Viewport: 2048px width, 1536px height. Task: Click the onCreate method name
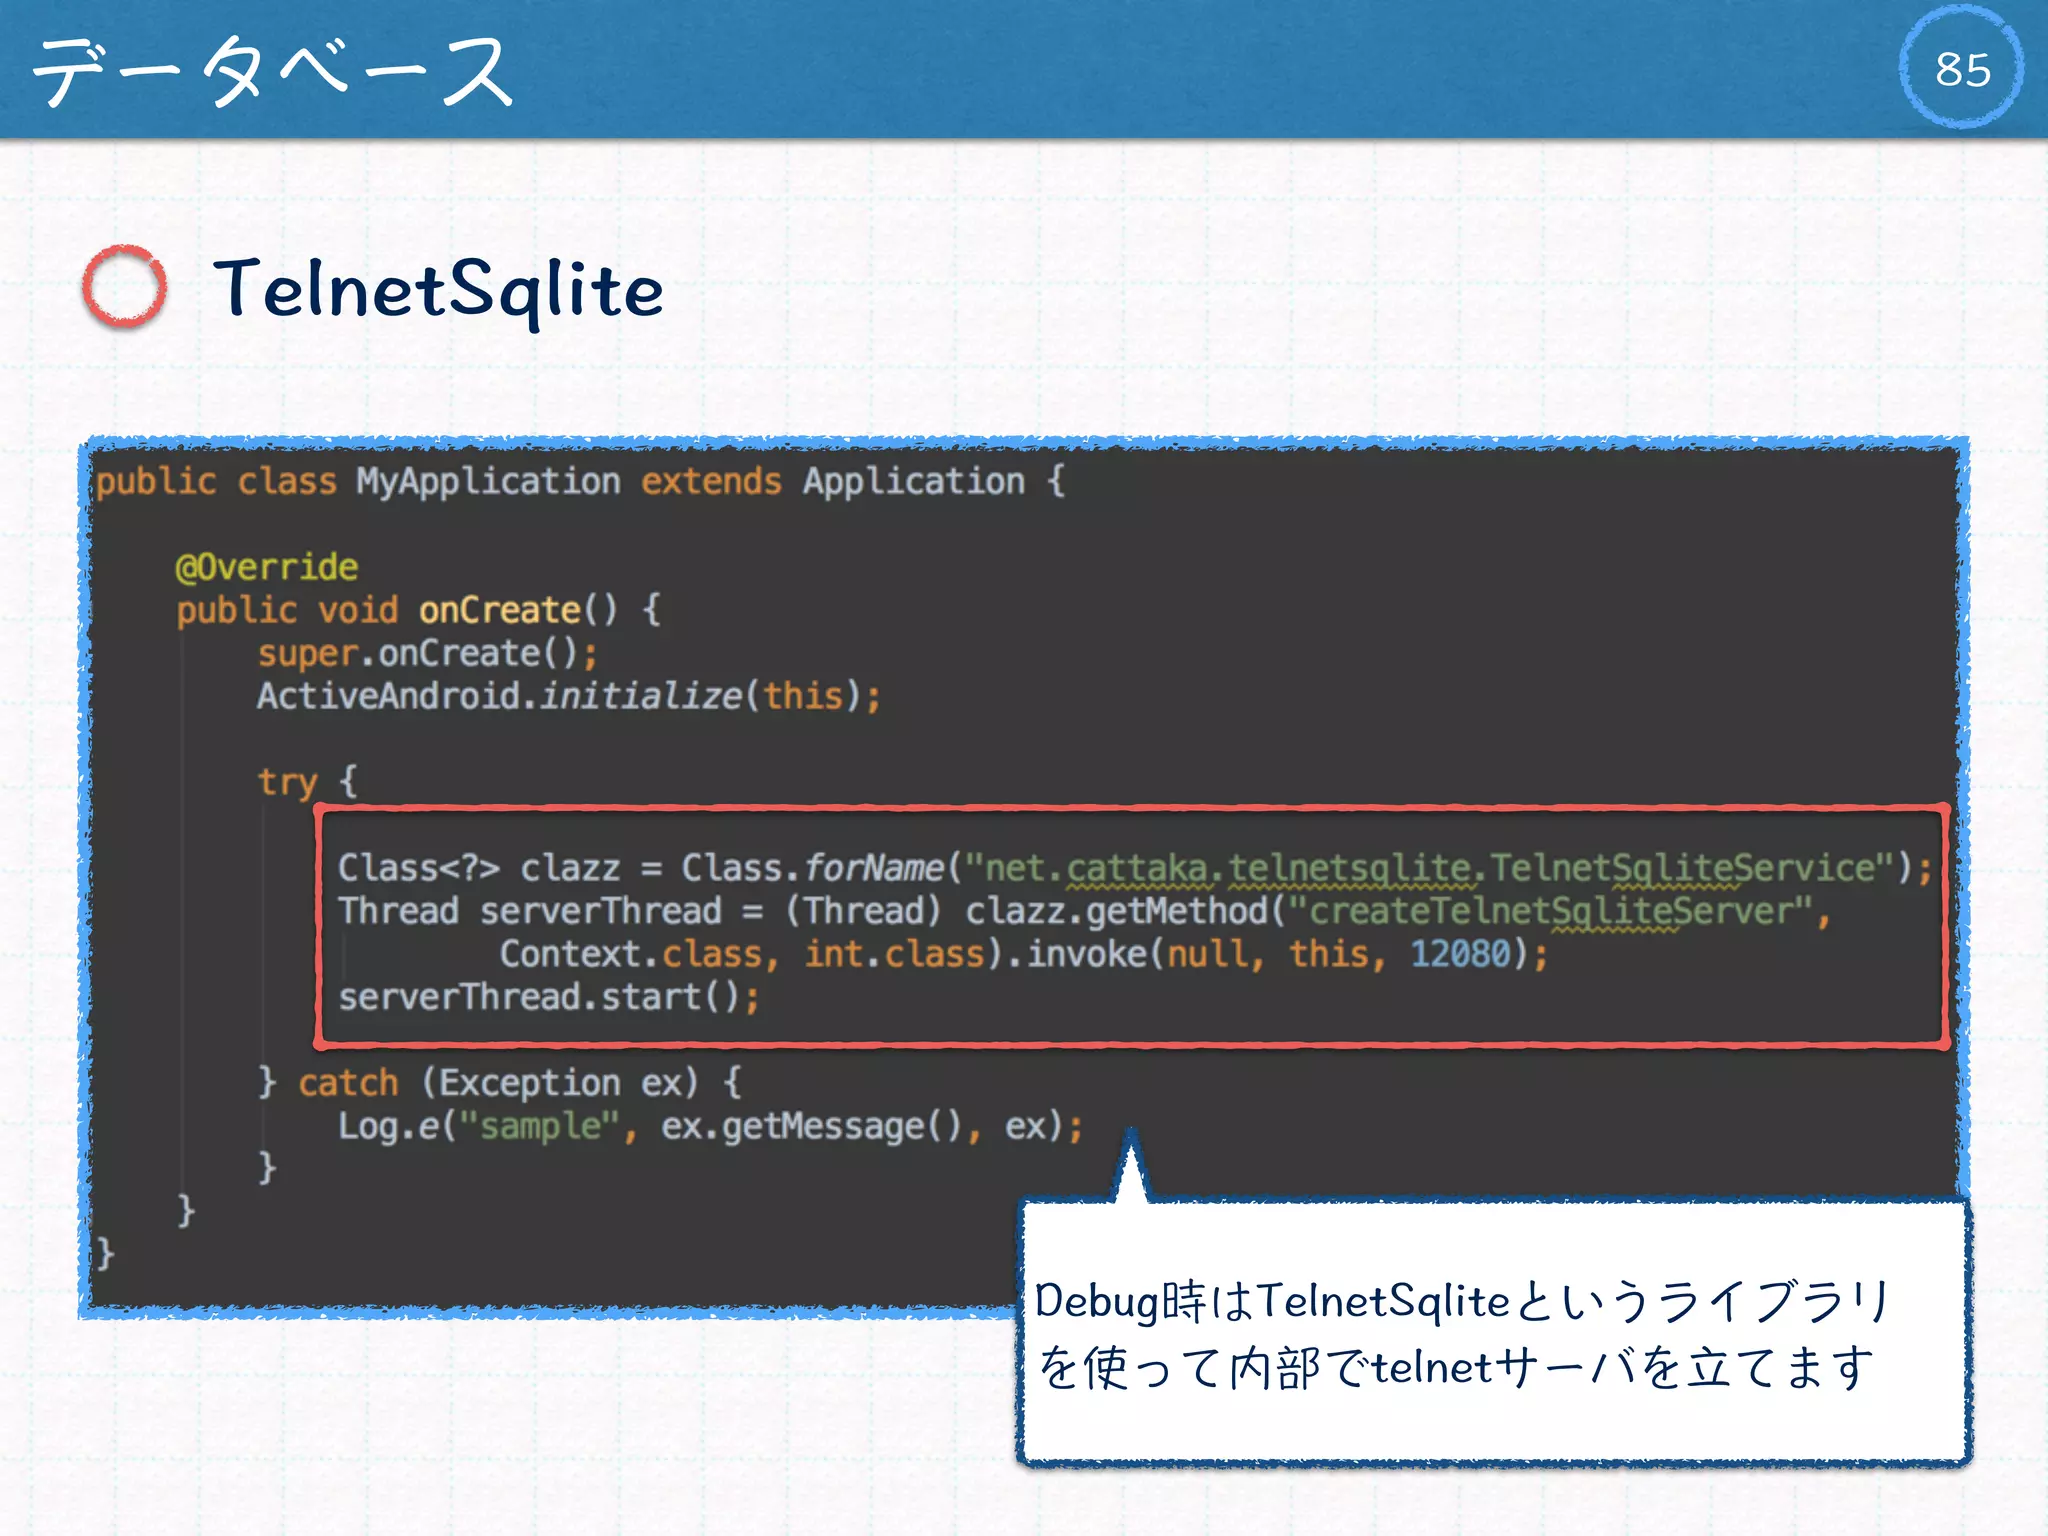pos(499,610)
